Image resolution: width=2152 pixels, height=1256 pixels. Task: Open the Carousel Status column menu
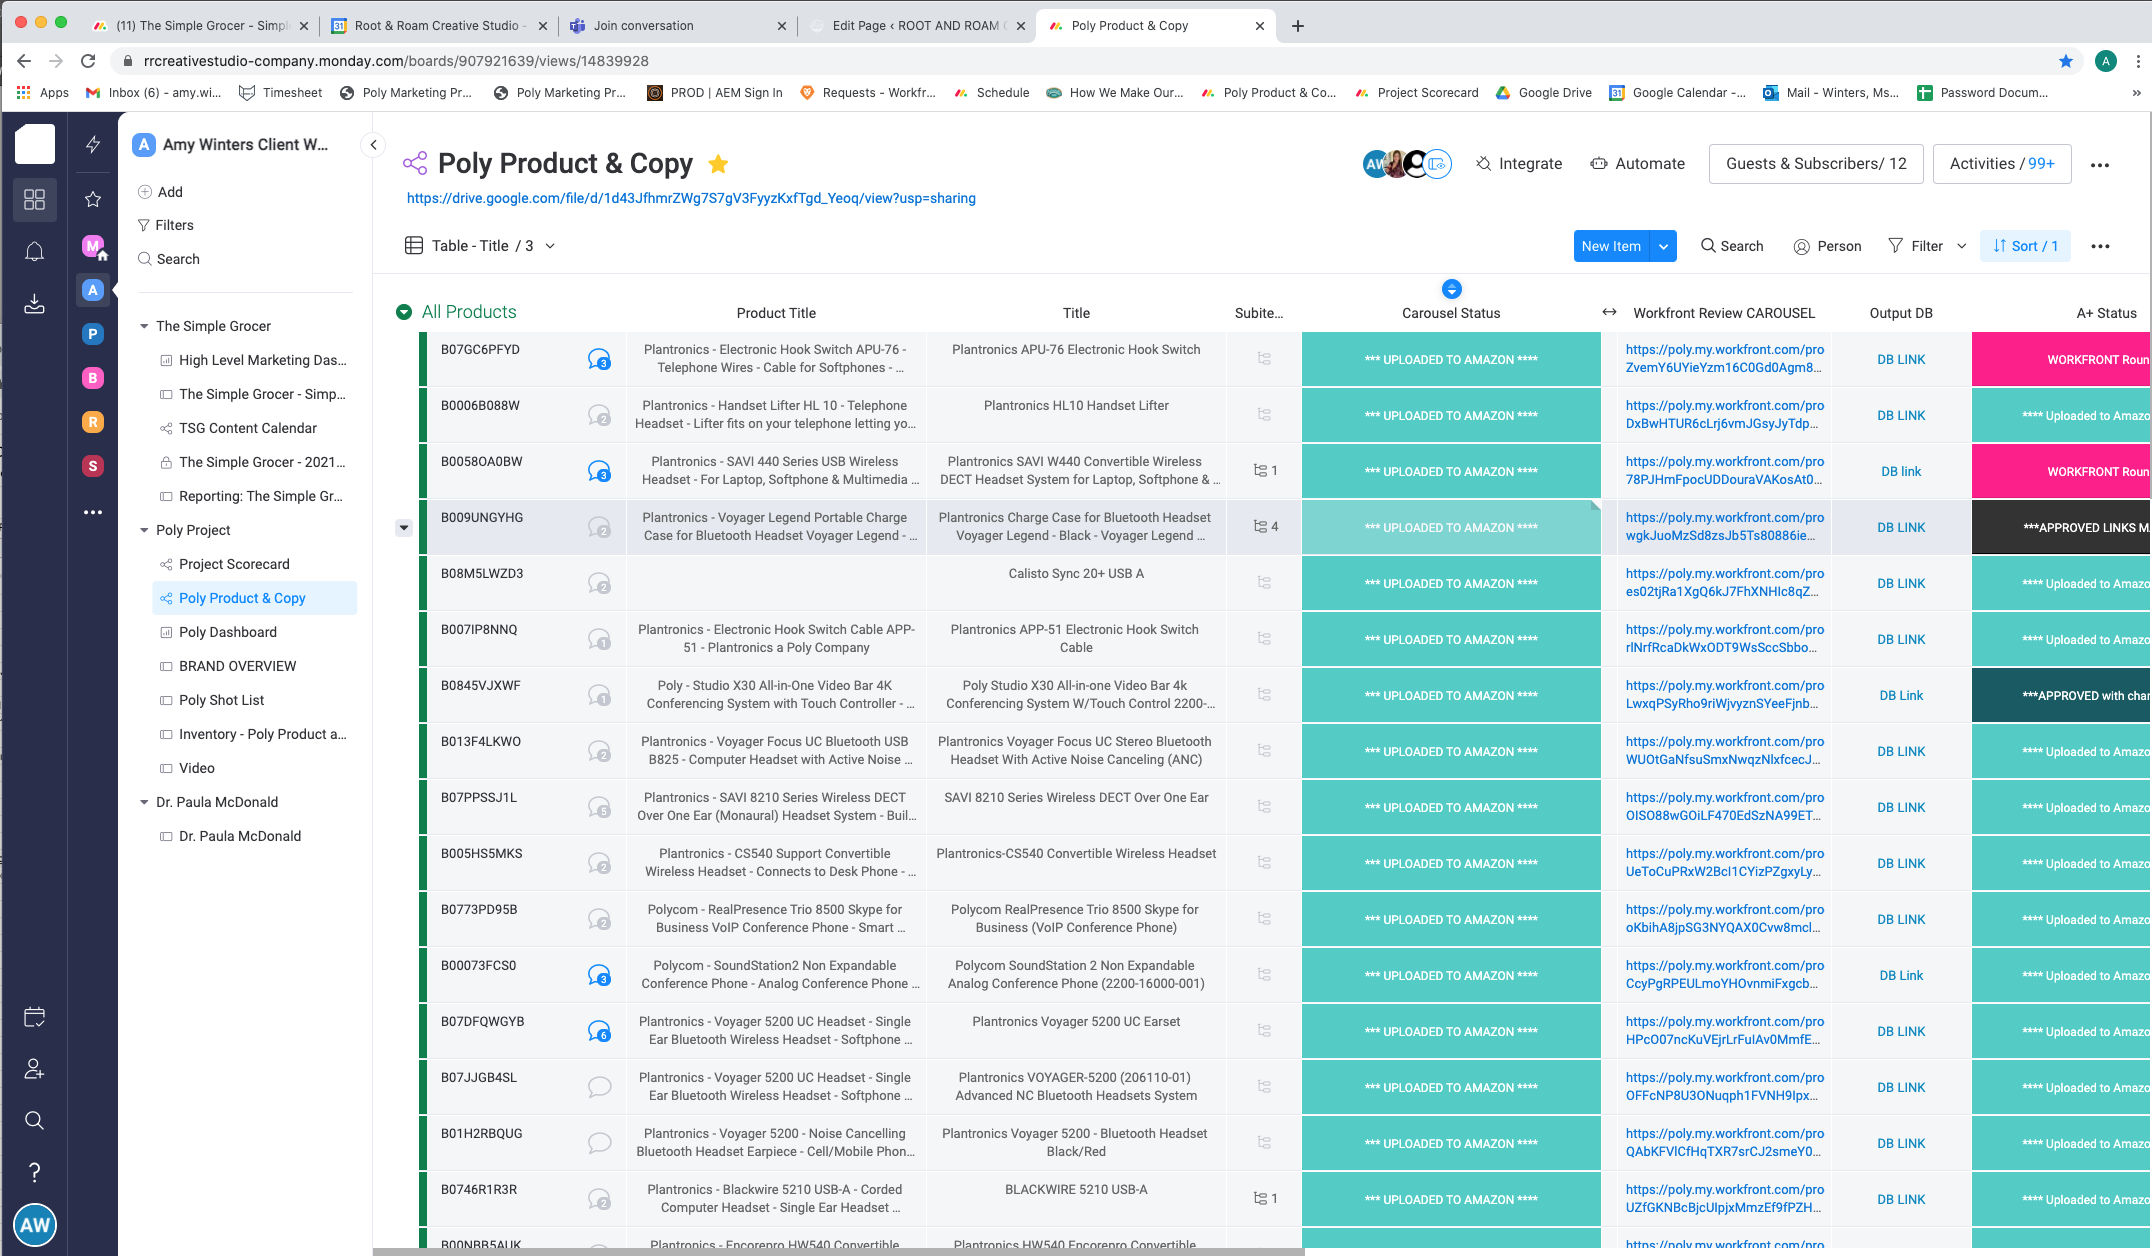tap(1452, 289)
